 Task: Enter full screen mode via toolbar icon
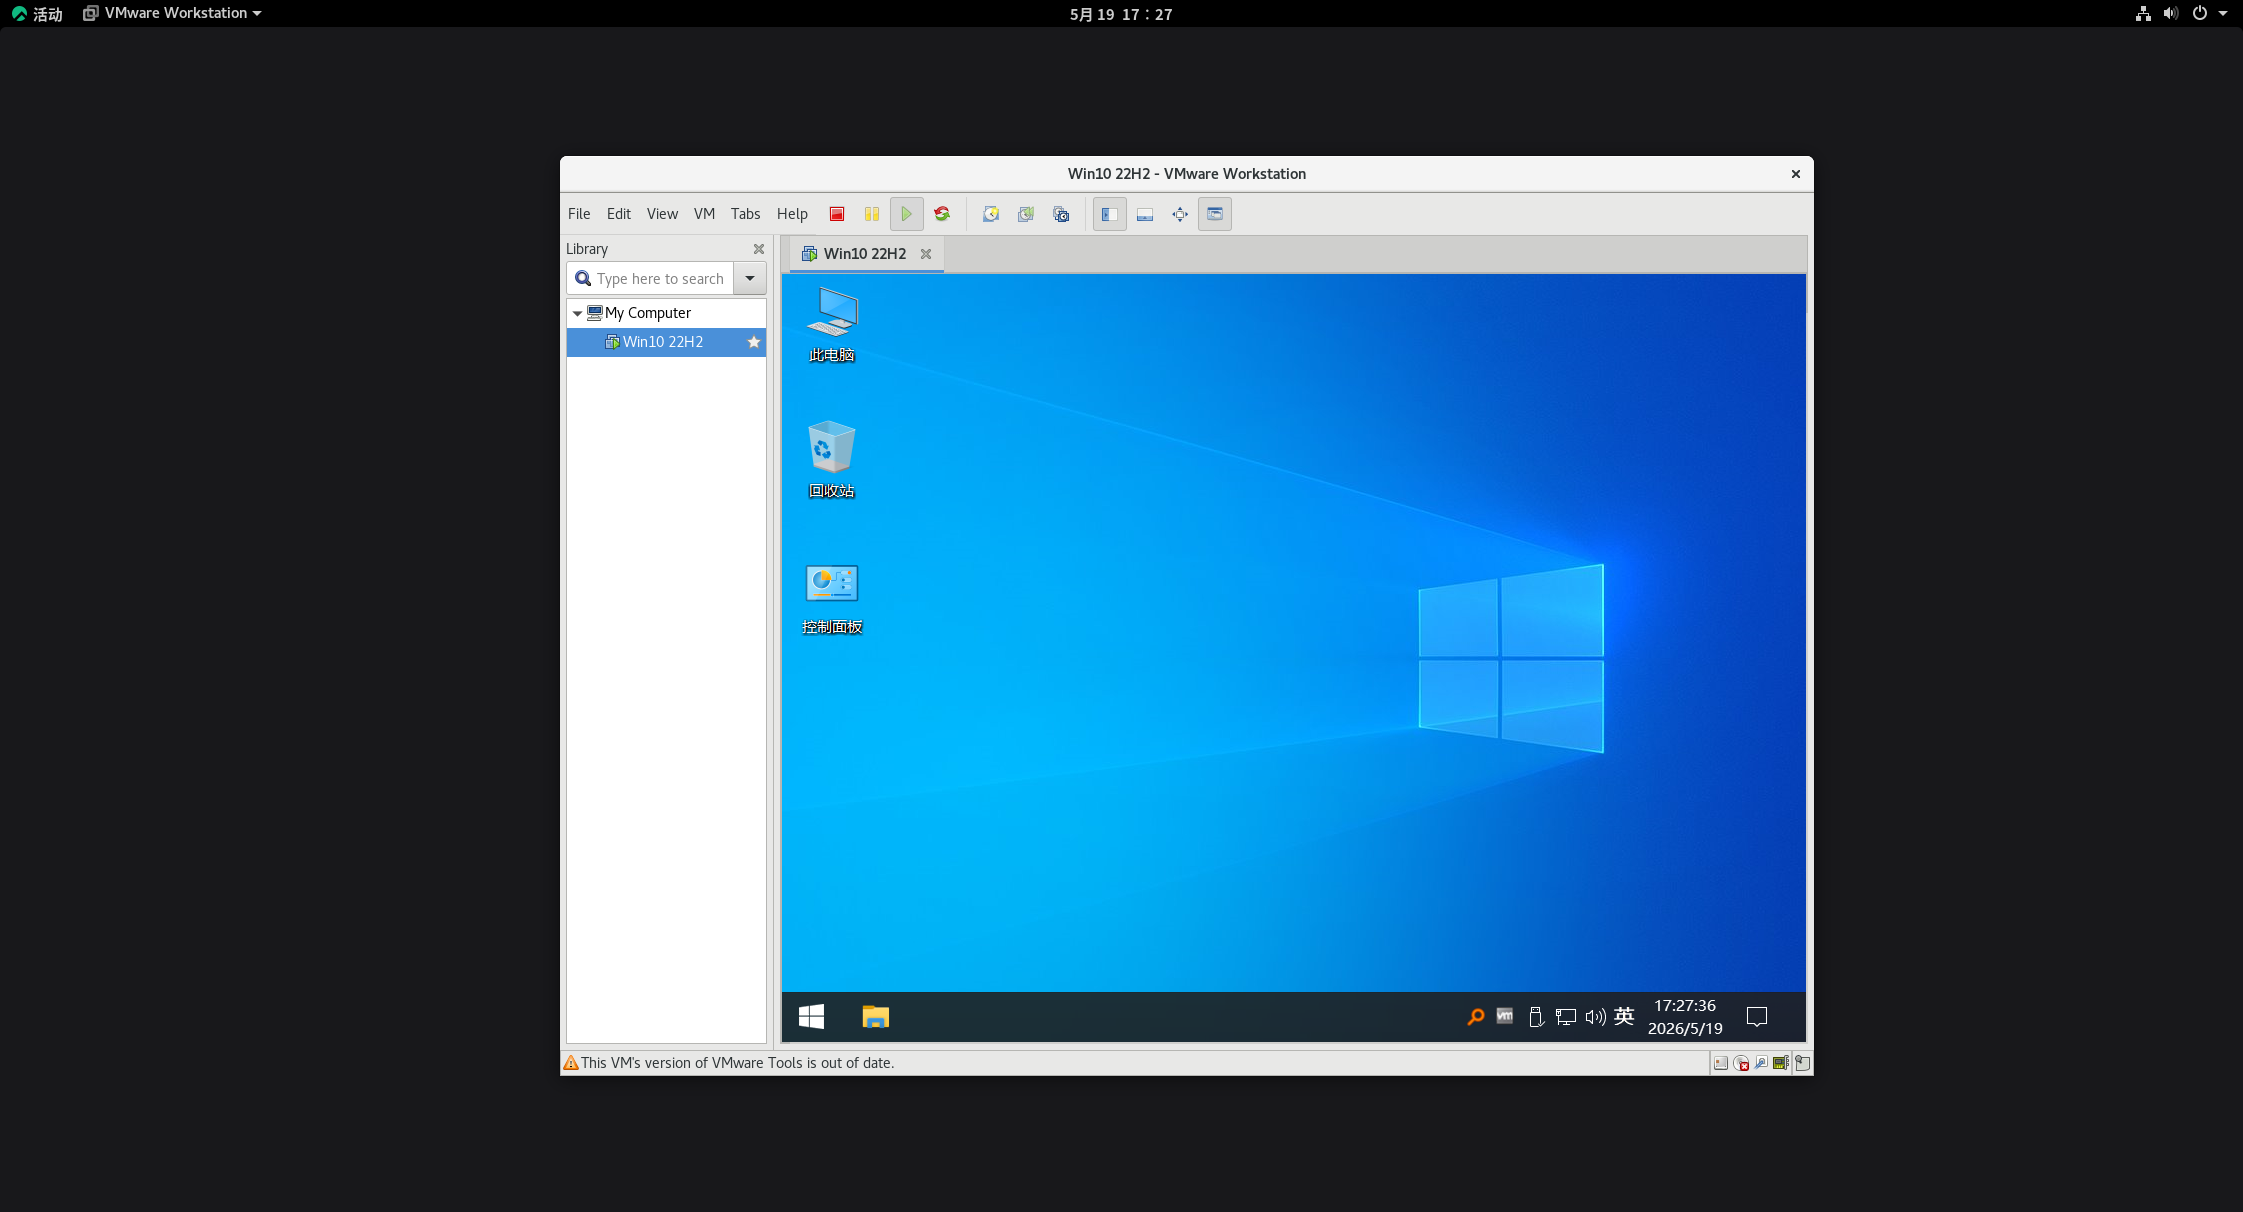tap(1180, 214)
